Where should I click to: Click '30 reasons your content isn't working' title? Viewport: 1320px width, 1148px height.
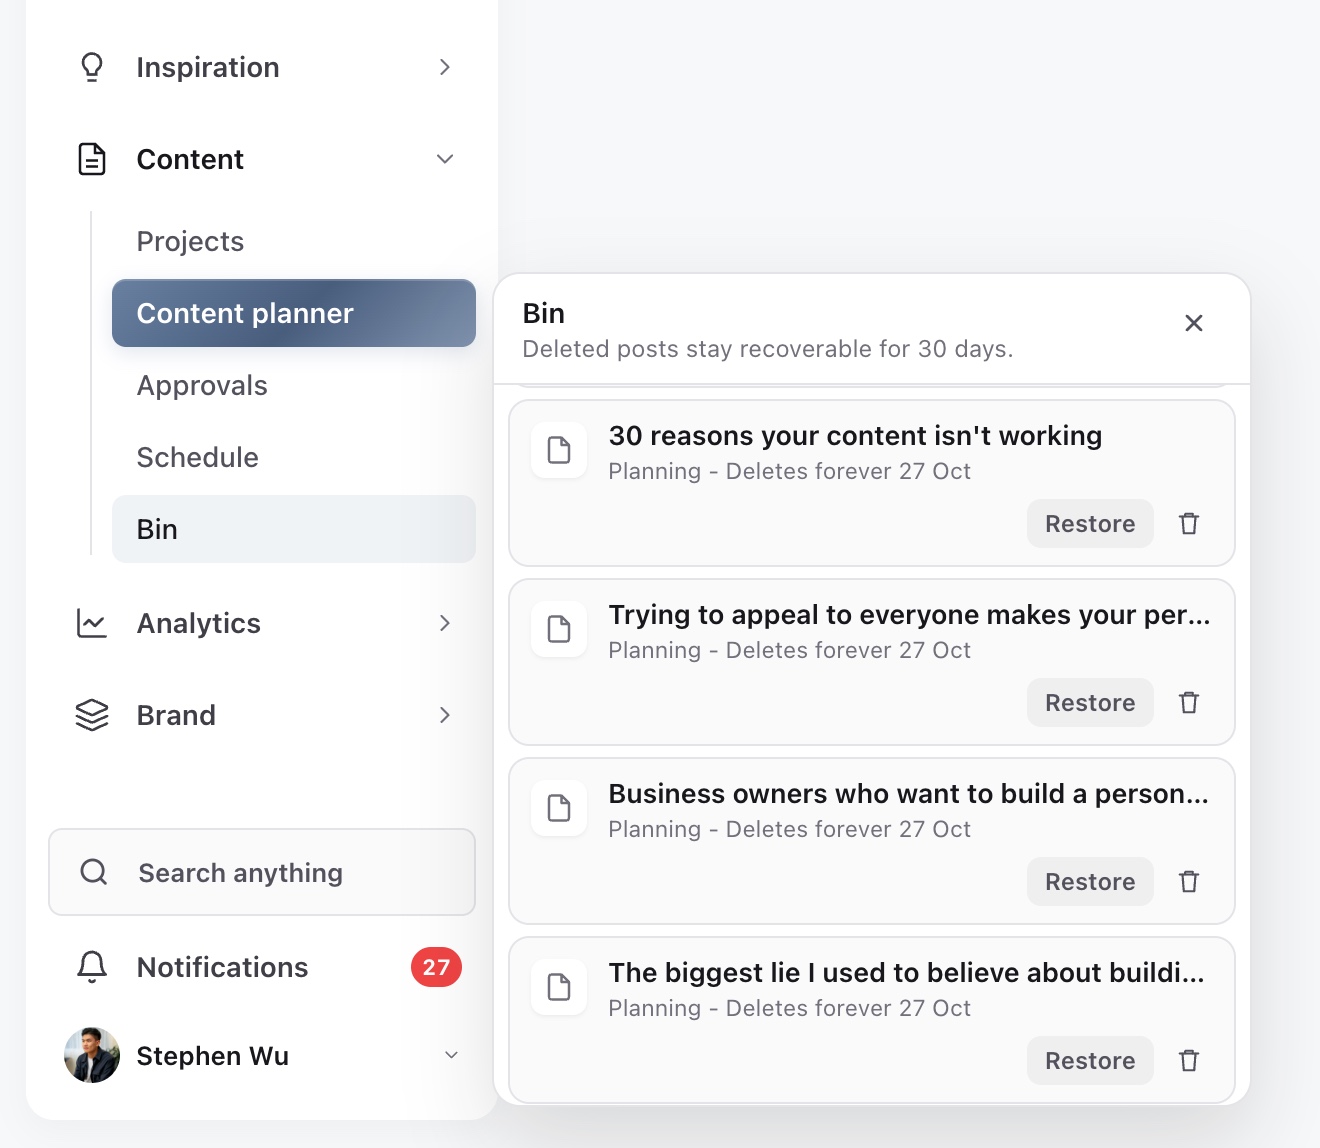point(855,436)
